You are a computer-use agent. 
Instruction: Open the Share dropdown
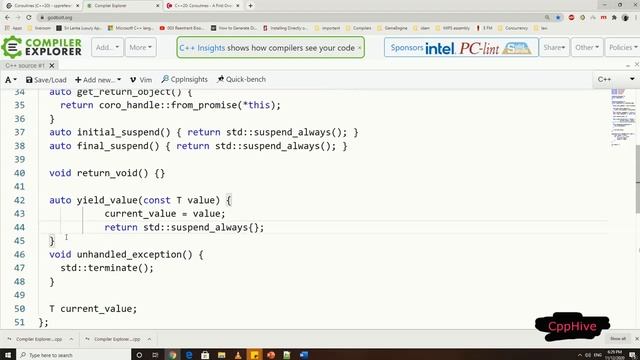554,47
